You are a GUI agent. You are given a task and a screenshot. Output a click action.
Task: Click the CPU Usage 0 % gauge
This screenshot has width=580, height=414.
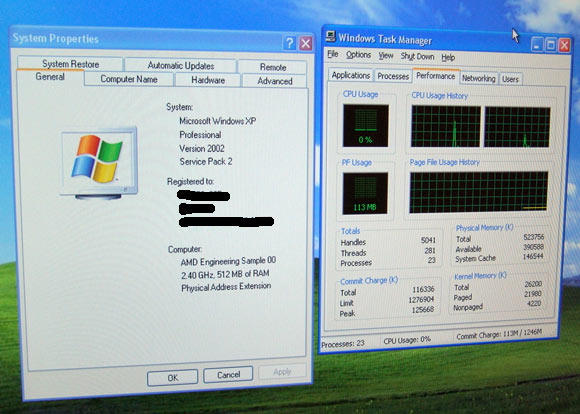click(x=365, y=126)
